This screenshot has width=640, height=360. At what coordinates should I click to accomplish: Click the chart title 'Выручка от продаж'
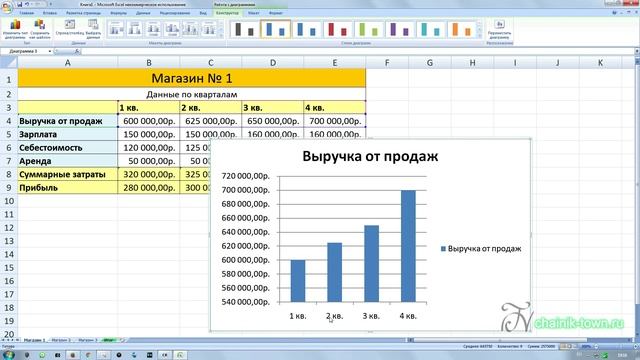click(370, 156)
